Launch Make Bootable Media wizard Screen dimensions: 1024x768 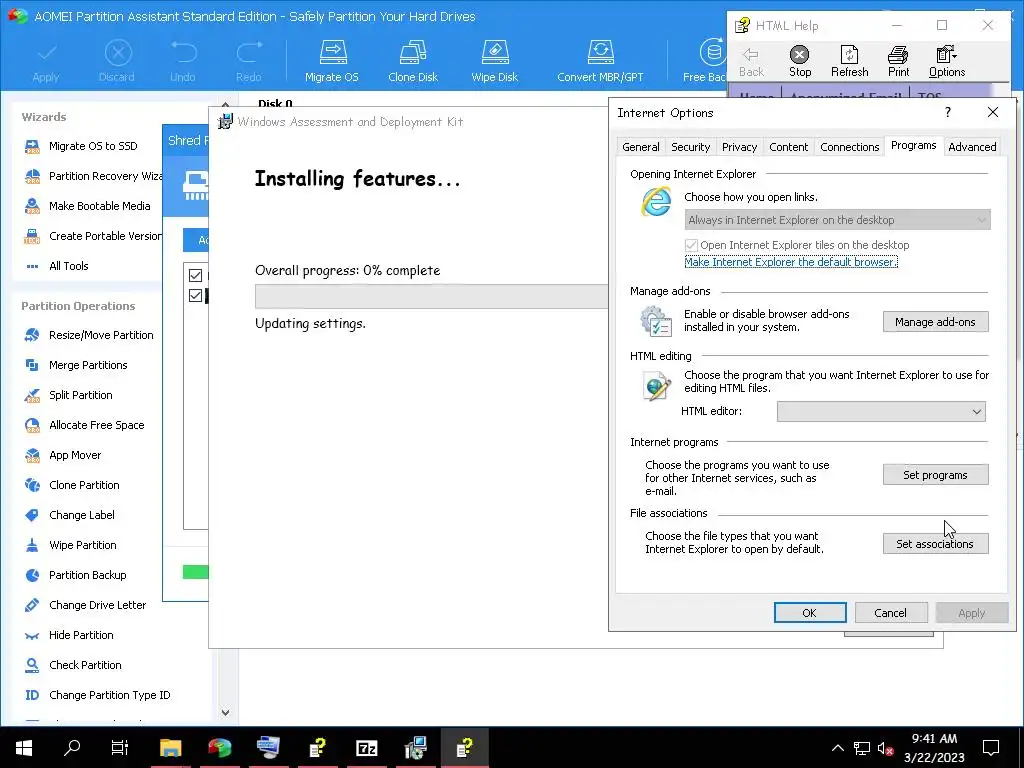(87, 206)
